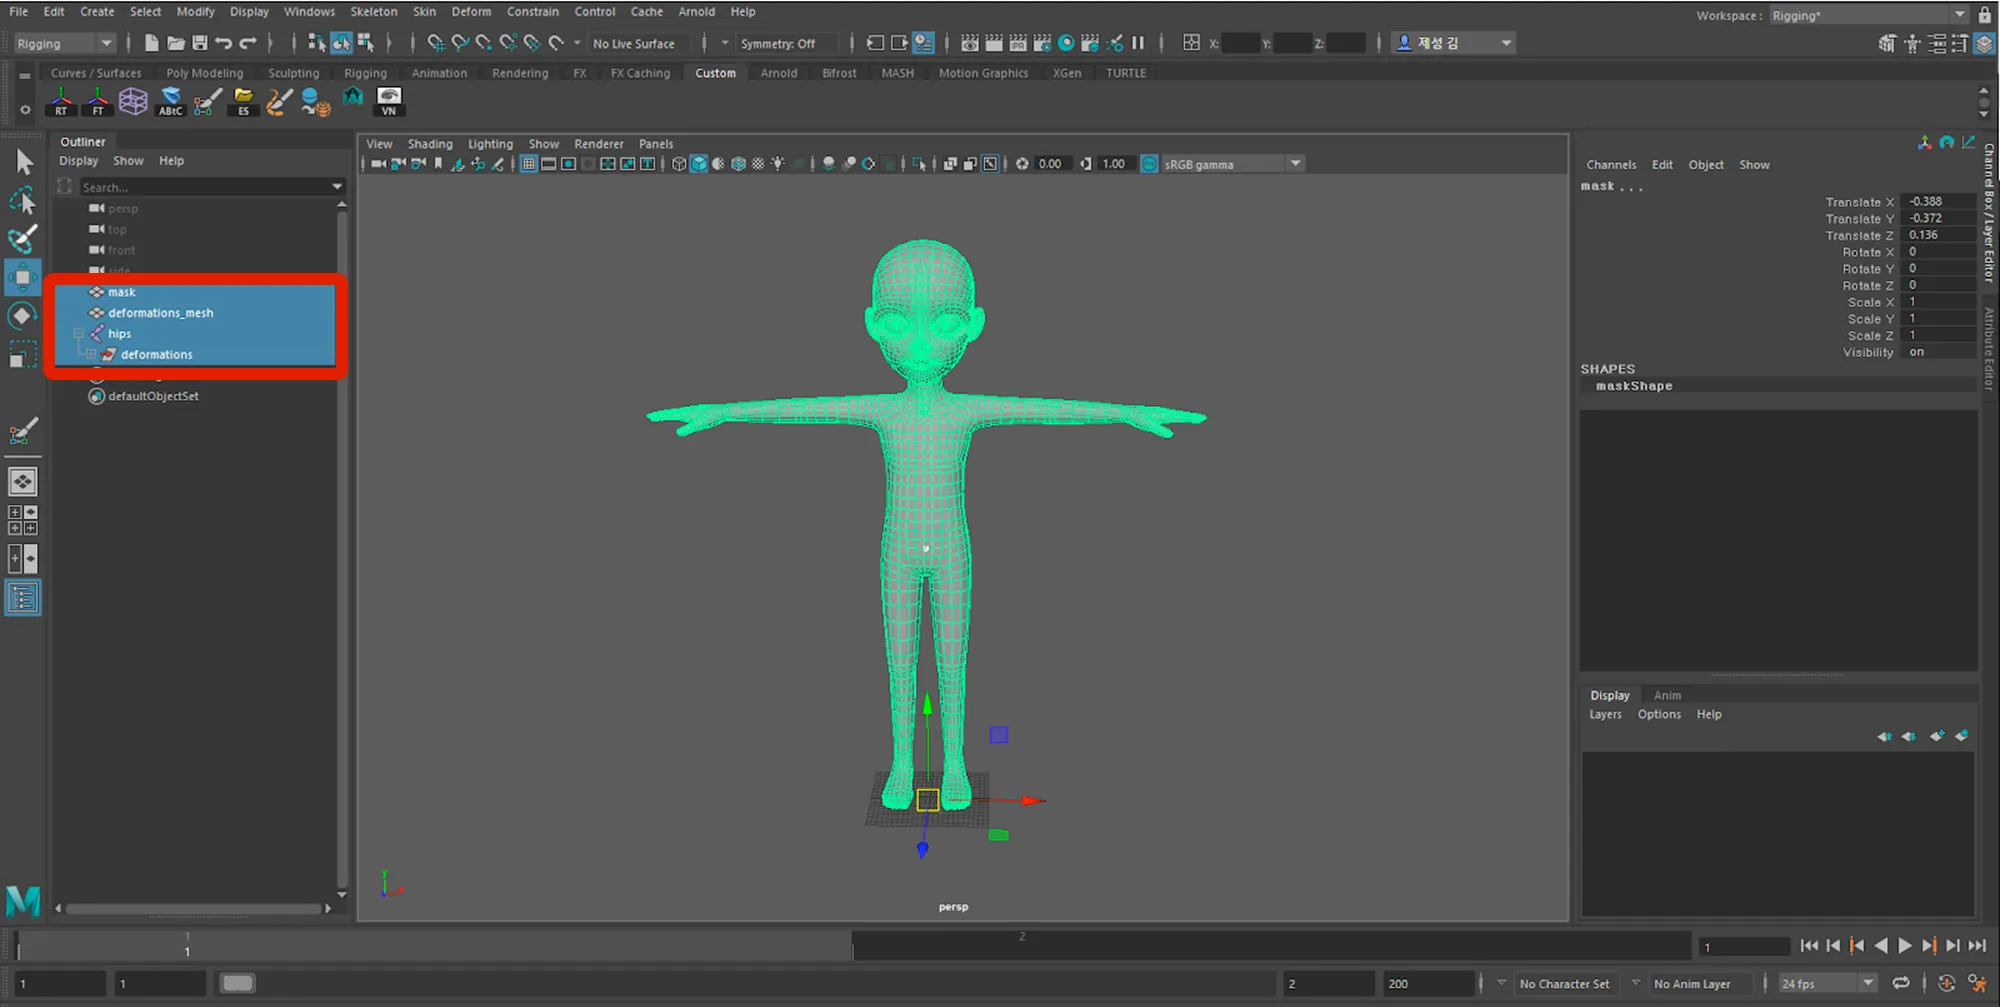Click the ES folder shelf icon
This screenshot has height=1007, width=2000.
tap(243, 101)
